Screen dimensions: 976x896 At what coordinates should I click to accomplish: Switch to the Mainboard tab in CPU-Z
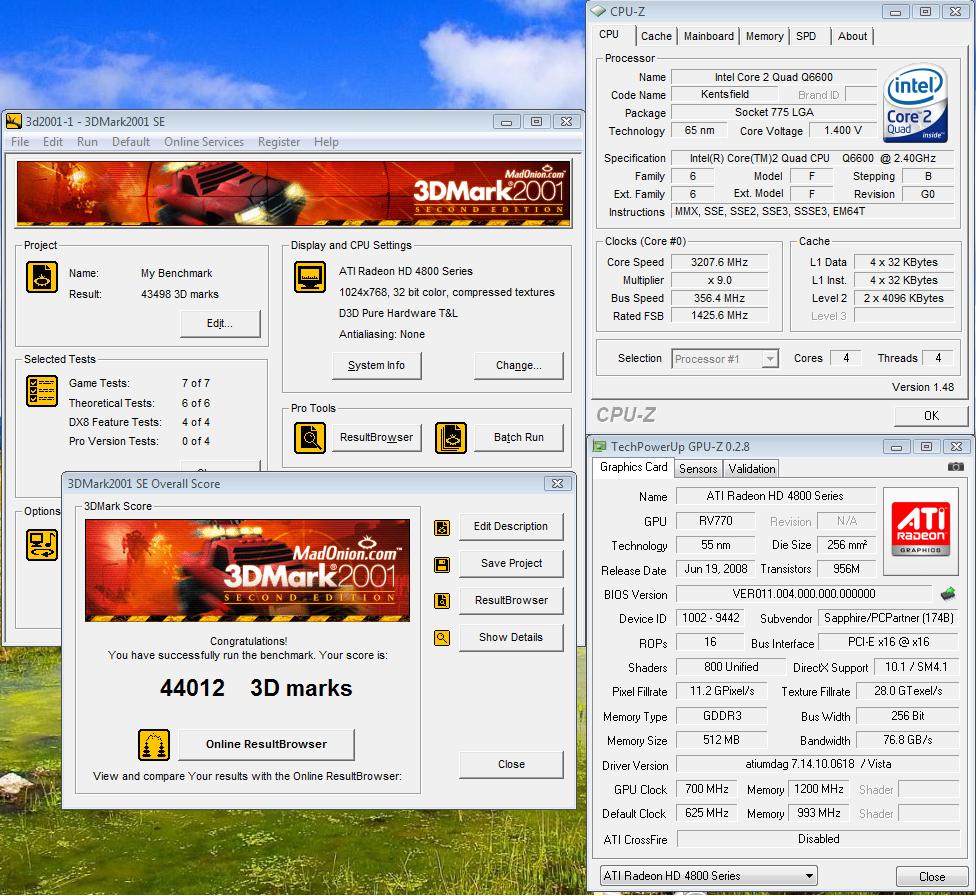tap(708, 36)
